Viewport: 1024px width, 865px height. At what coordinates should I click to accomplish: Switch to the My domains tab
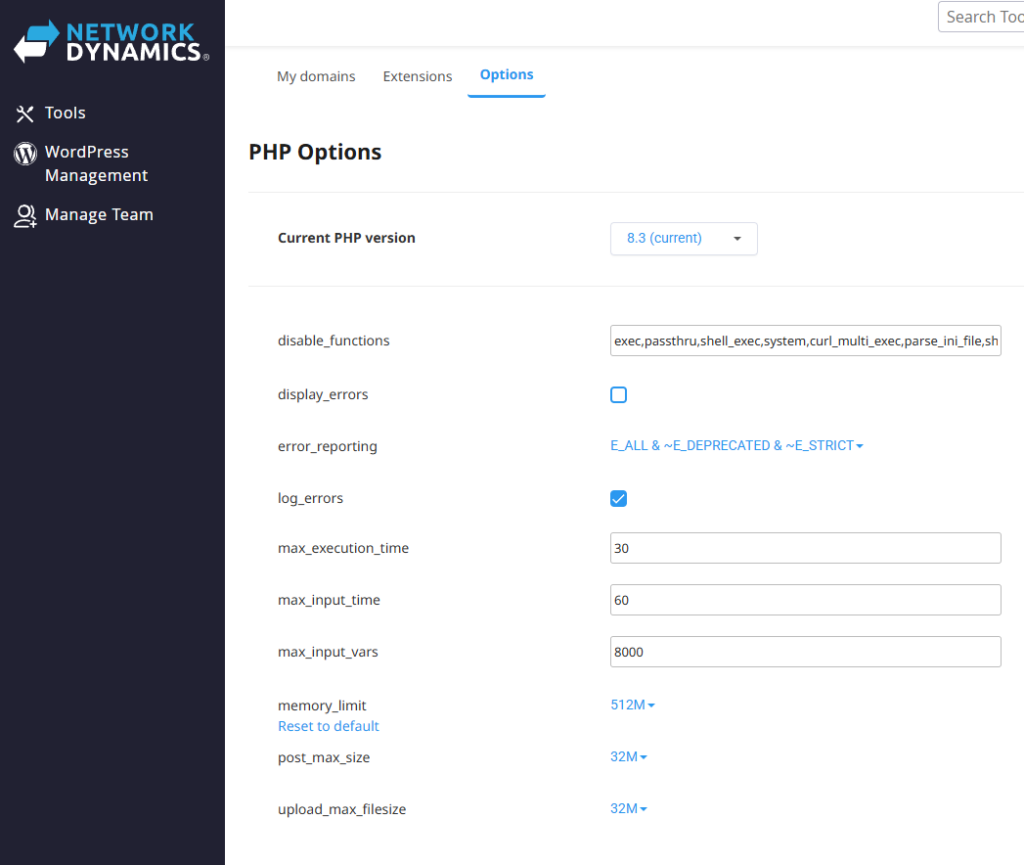pyautogui.click(x=316, y=77)
